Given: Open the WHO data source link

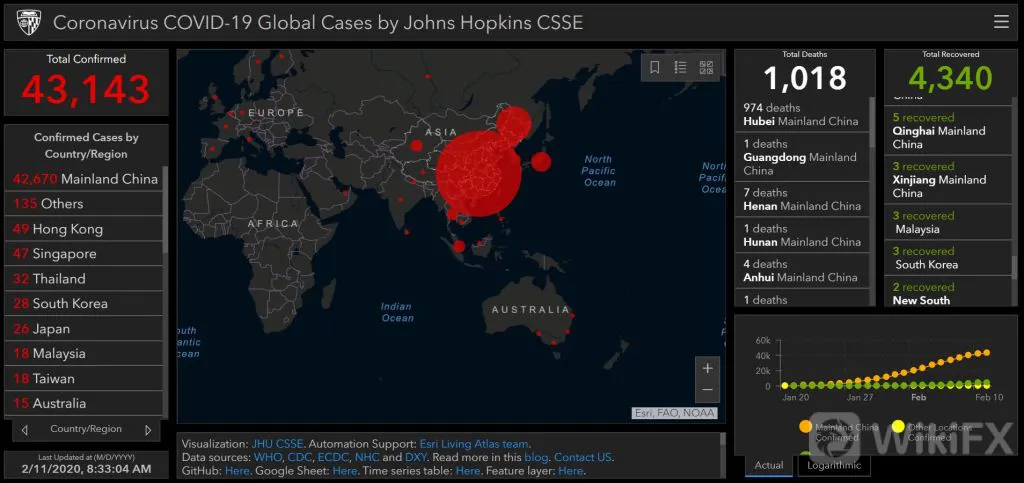Looking at the screenshot, I should click(x=267, y=457).
